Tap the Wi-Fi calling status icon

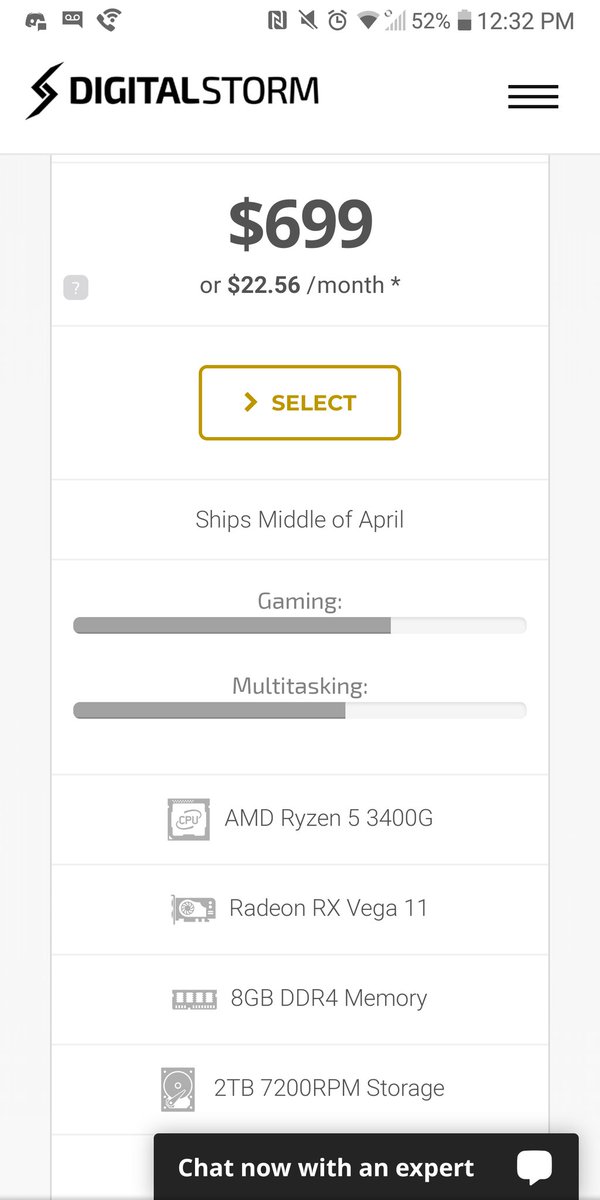(x=110, y=19)
